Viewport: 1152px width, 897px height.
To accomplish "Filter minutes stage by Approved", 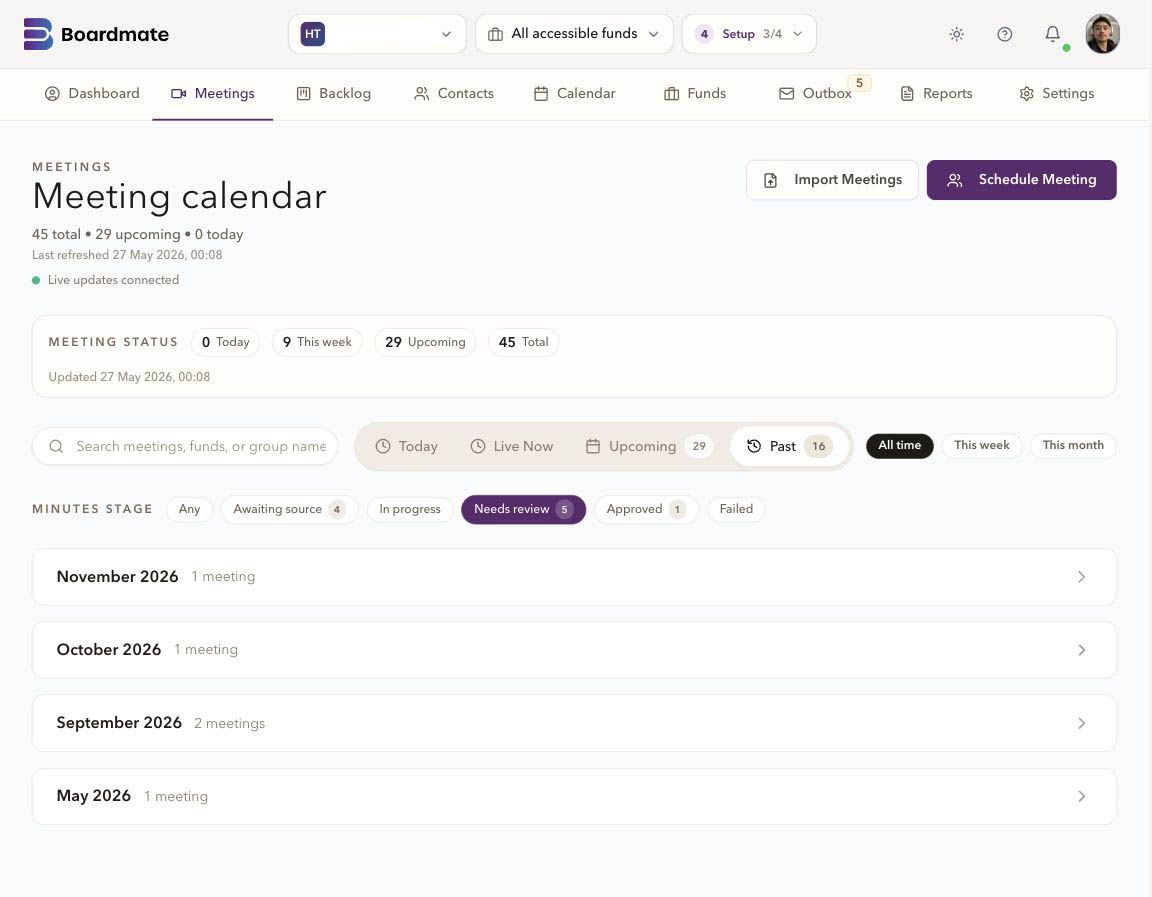I will (647, 509).
